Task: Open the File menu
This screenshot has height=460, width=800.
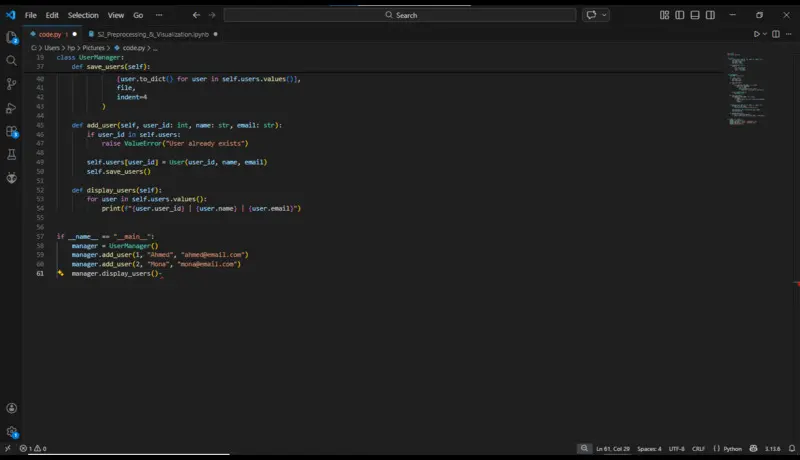Action: 31,15
